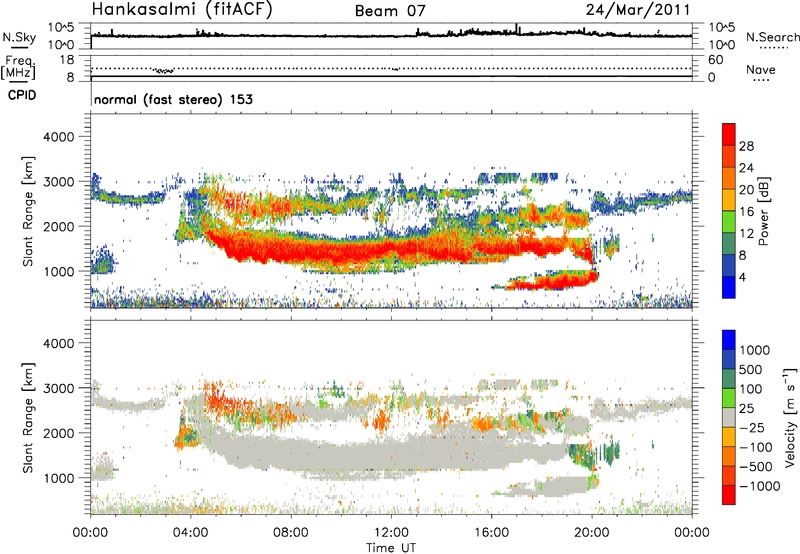Click the 'Hankasalmi (fitACF)' plot title
Viewport: 800px width, 554px height.
(x=182, y=10)
